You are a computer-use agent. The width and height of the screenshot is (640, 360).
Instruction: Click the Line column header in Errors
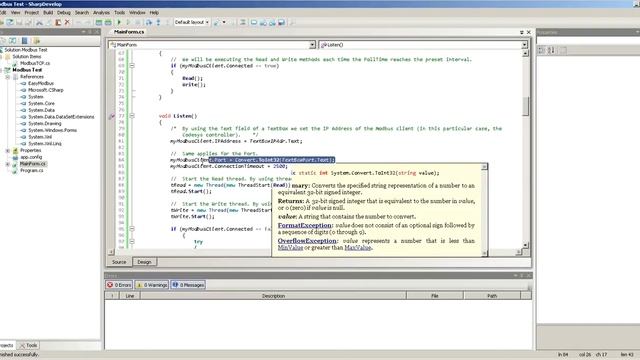[x=130, y=296]
